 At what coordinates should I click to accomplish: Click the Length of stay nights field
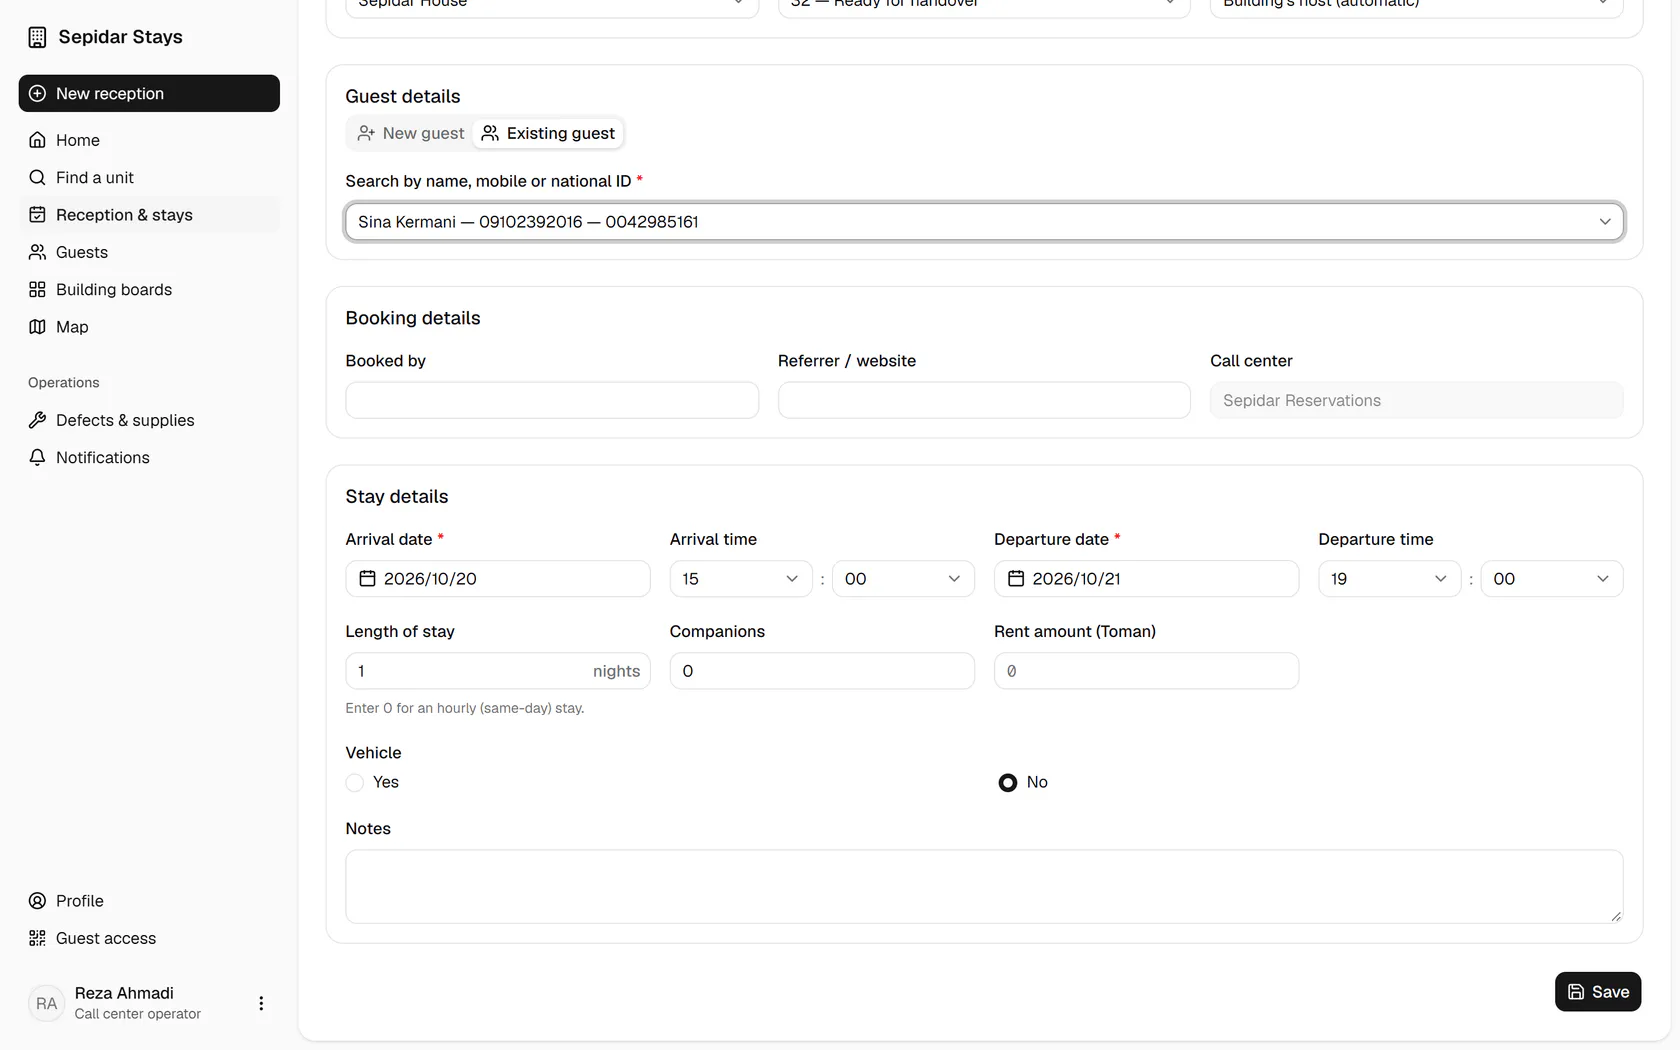[498, 671]
